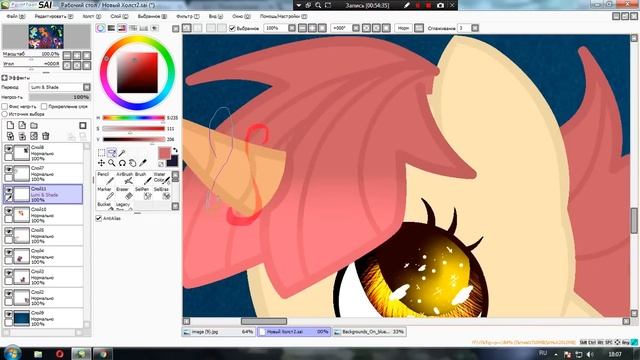Image resolution: width=640 pixels, height=360 pixels.
Task: Click the layer opacity 100% bar
Action: pos(59,97)
